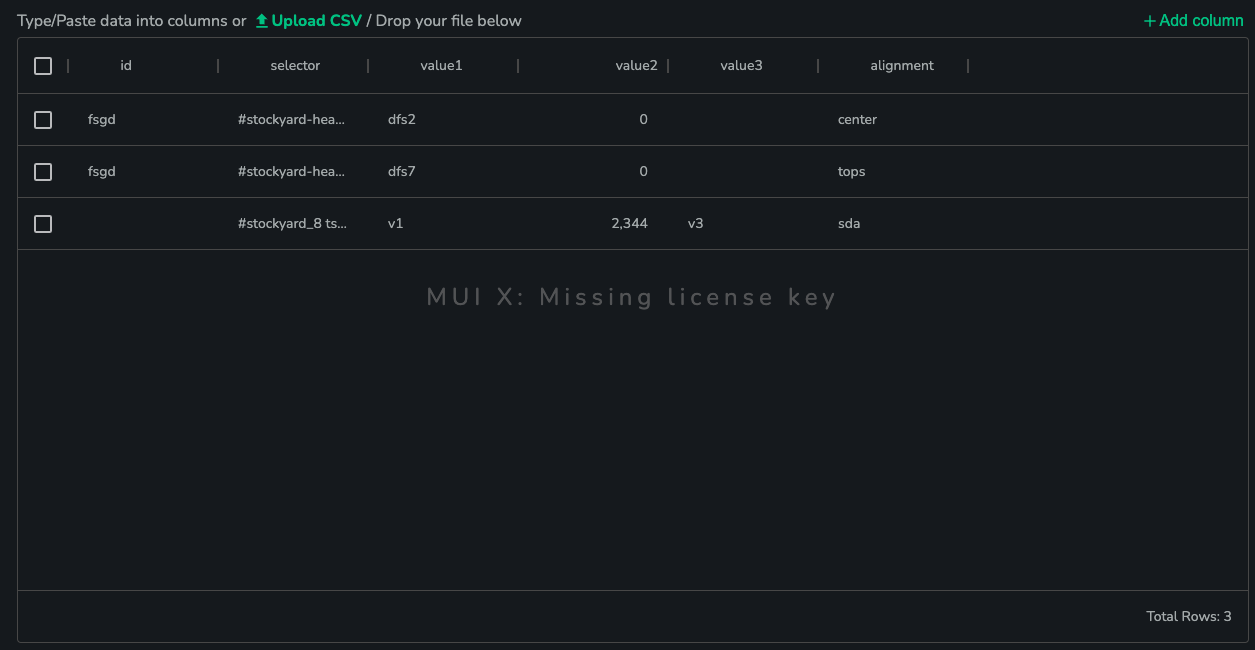Select the checkbox for the sda row

(x=43, y=224)
